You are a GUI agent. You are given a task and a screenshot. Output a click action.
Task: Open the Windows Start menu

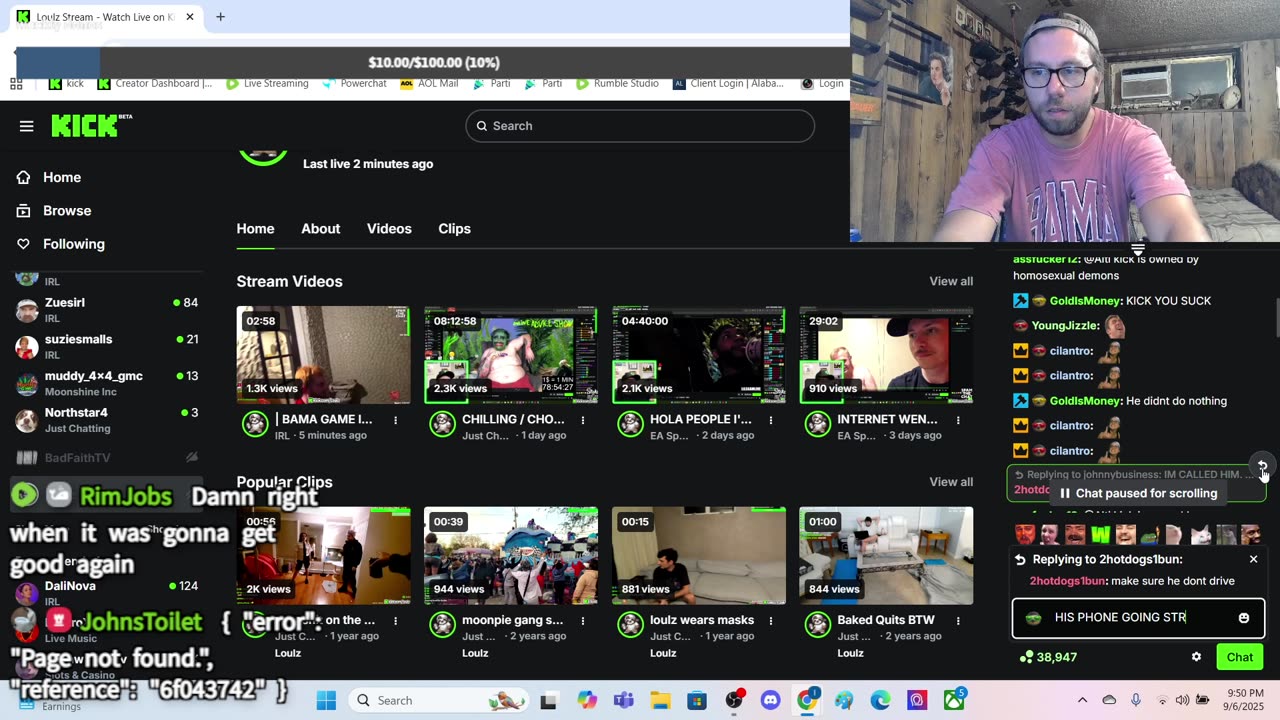[x=326, y=700]
